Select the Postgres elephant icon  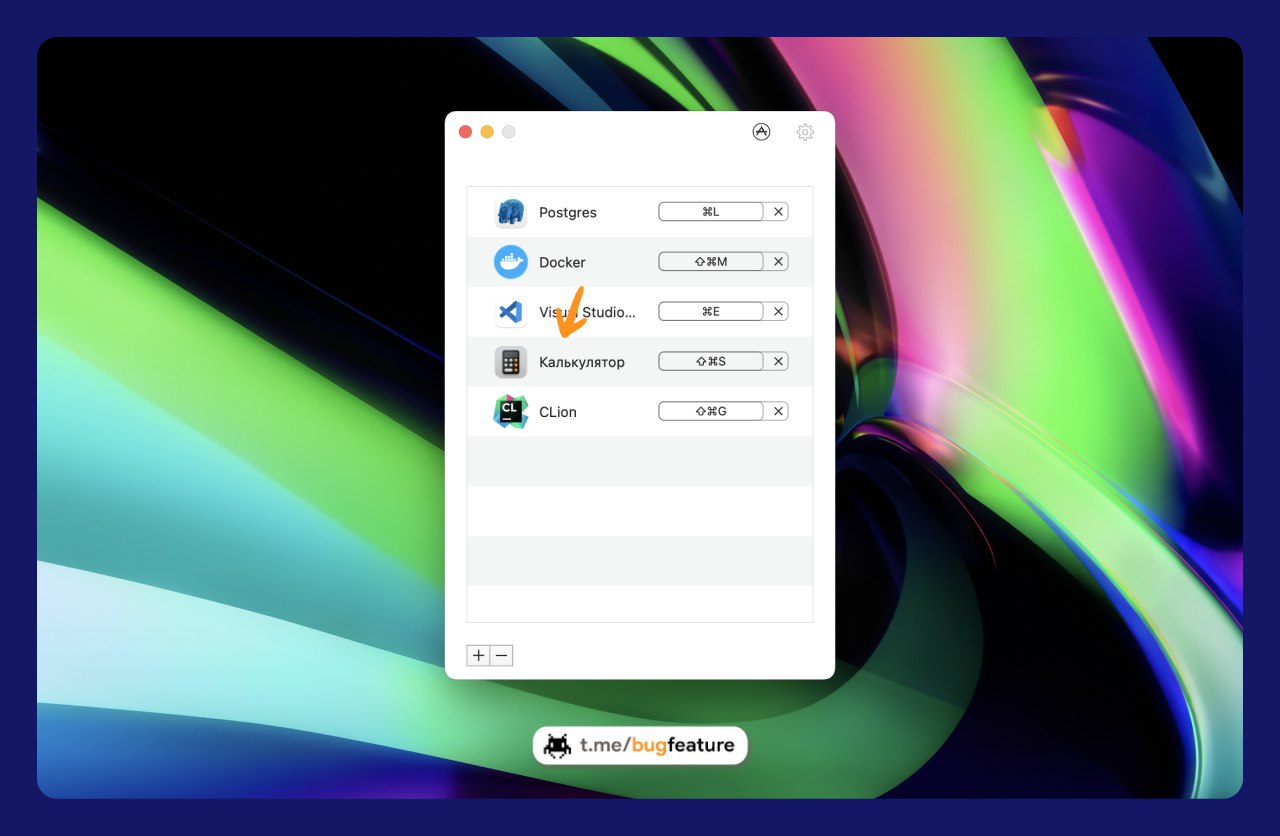511,212
